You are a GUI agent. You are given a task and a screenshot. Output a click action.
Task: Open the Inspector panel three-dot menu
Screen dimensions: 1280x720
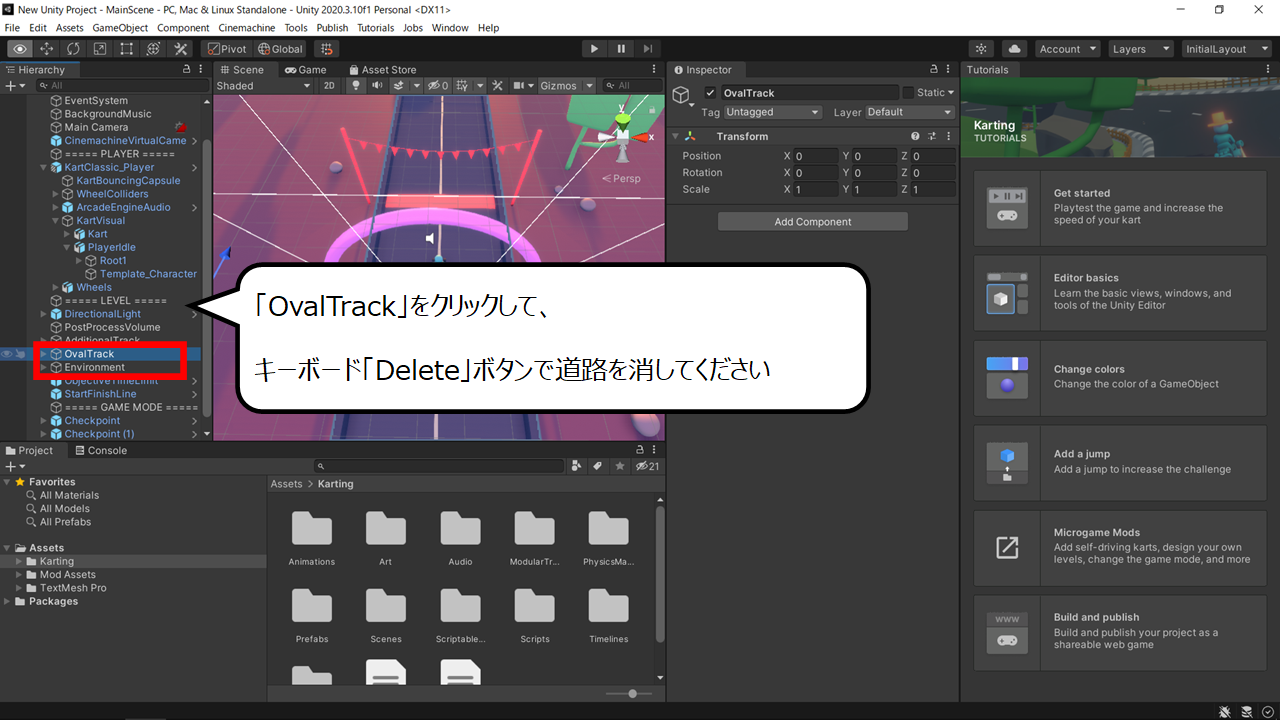coord(949,70)
